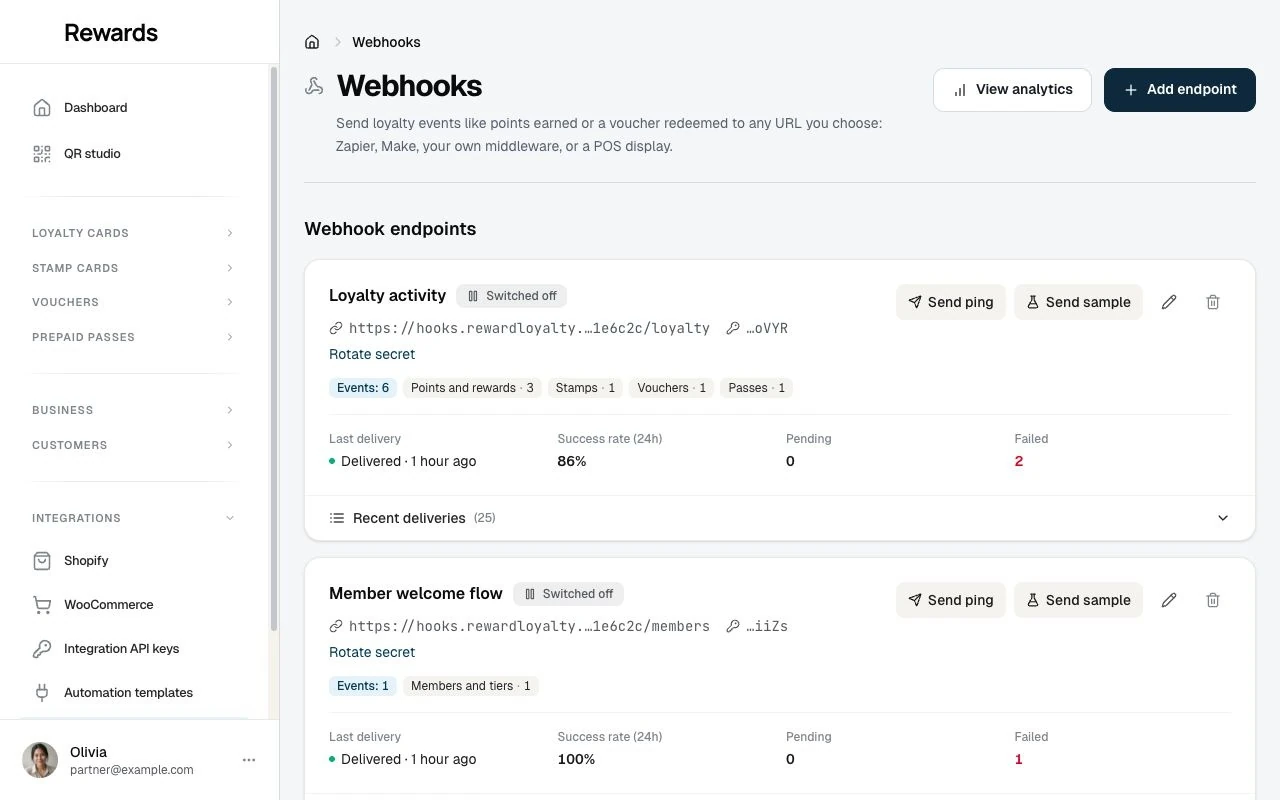Click the WooCommerce cart icon
1280x800 pixels.
[42, 604]
